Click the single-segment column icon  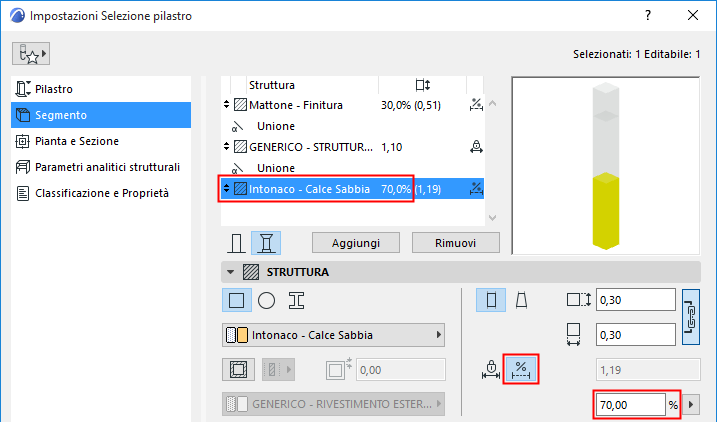pyautogui.click(x=237, y=243)
